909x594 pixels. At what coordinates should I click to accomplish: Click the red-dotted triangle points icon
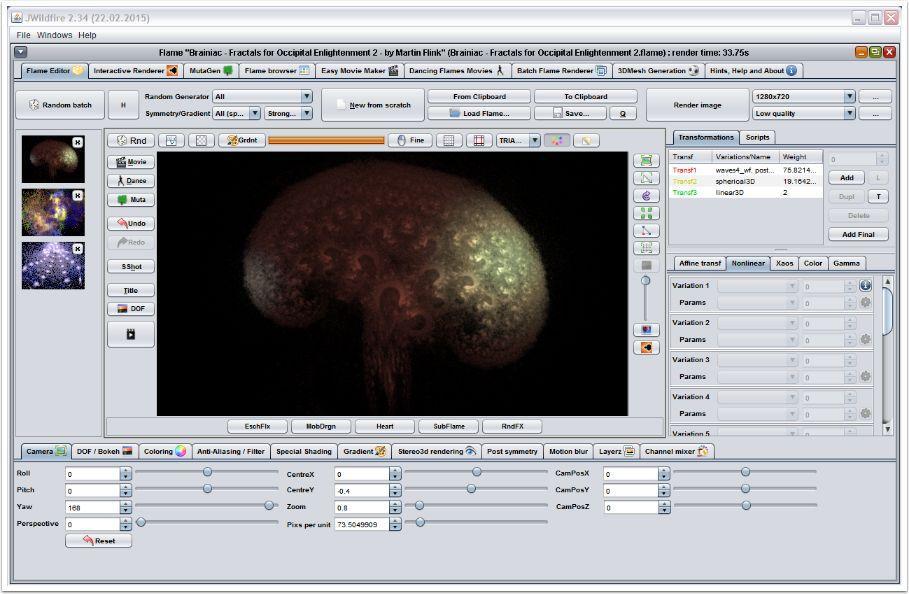pyautogui.click(x=646, y=231)
